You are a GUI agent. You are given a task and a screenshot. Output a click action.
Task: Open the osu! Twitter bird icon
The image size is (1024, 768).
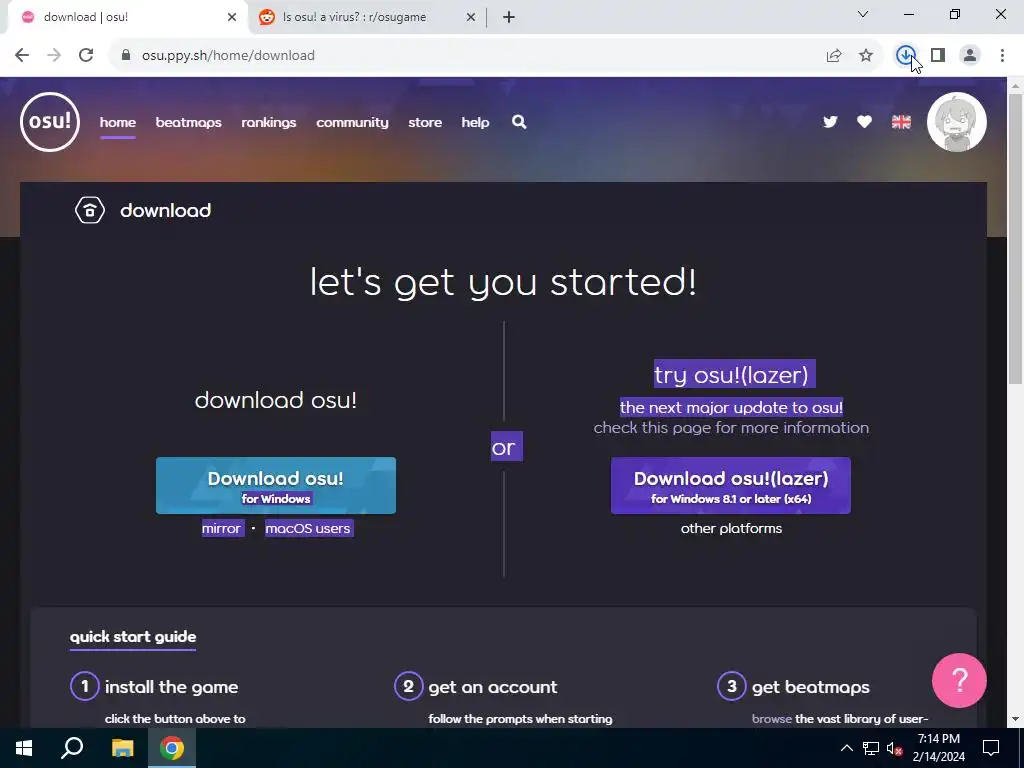pos(830,122)
